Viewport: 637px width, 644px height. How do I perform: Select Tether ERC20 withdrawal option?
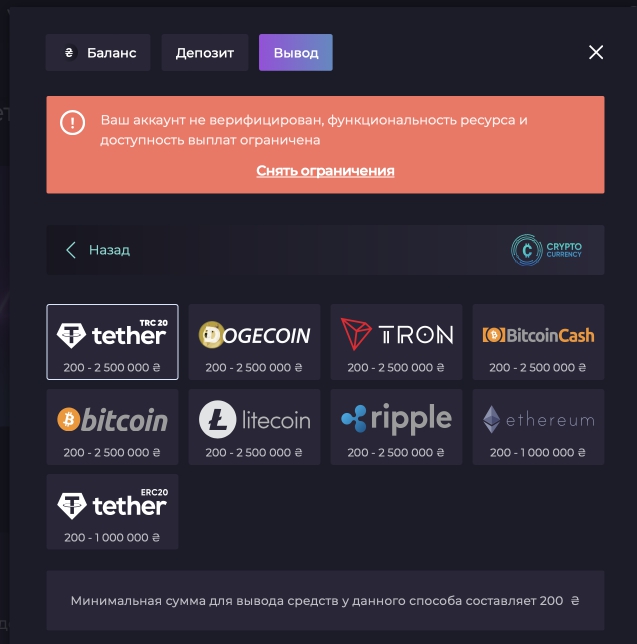click(112, 511)
